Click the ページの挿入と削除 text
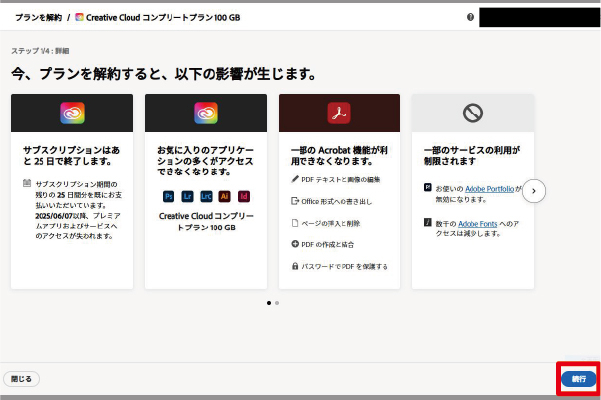The image size is (601, 400). [x=330, y=223]
